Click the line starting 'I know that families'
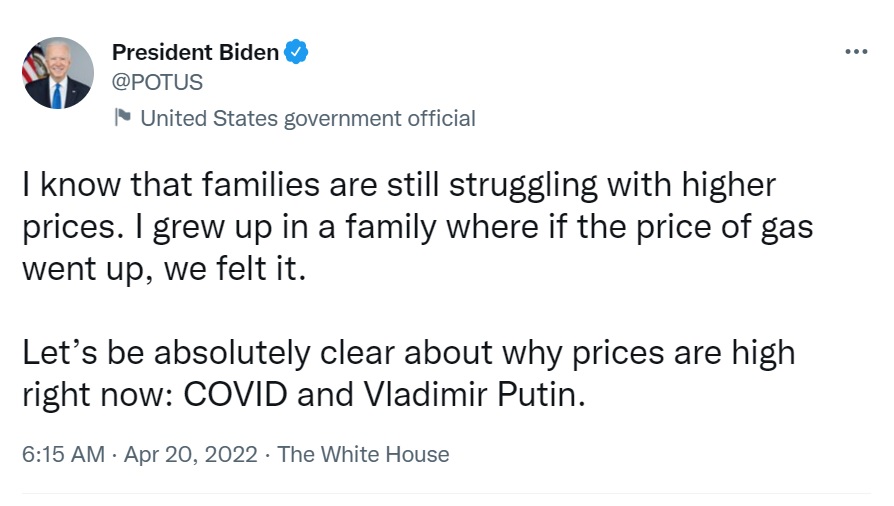 pyautogui.click(x=398, y=186)
